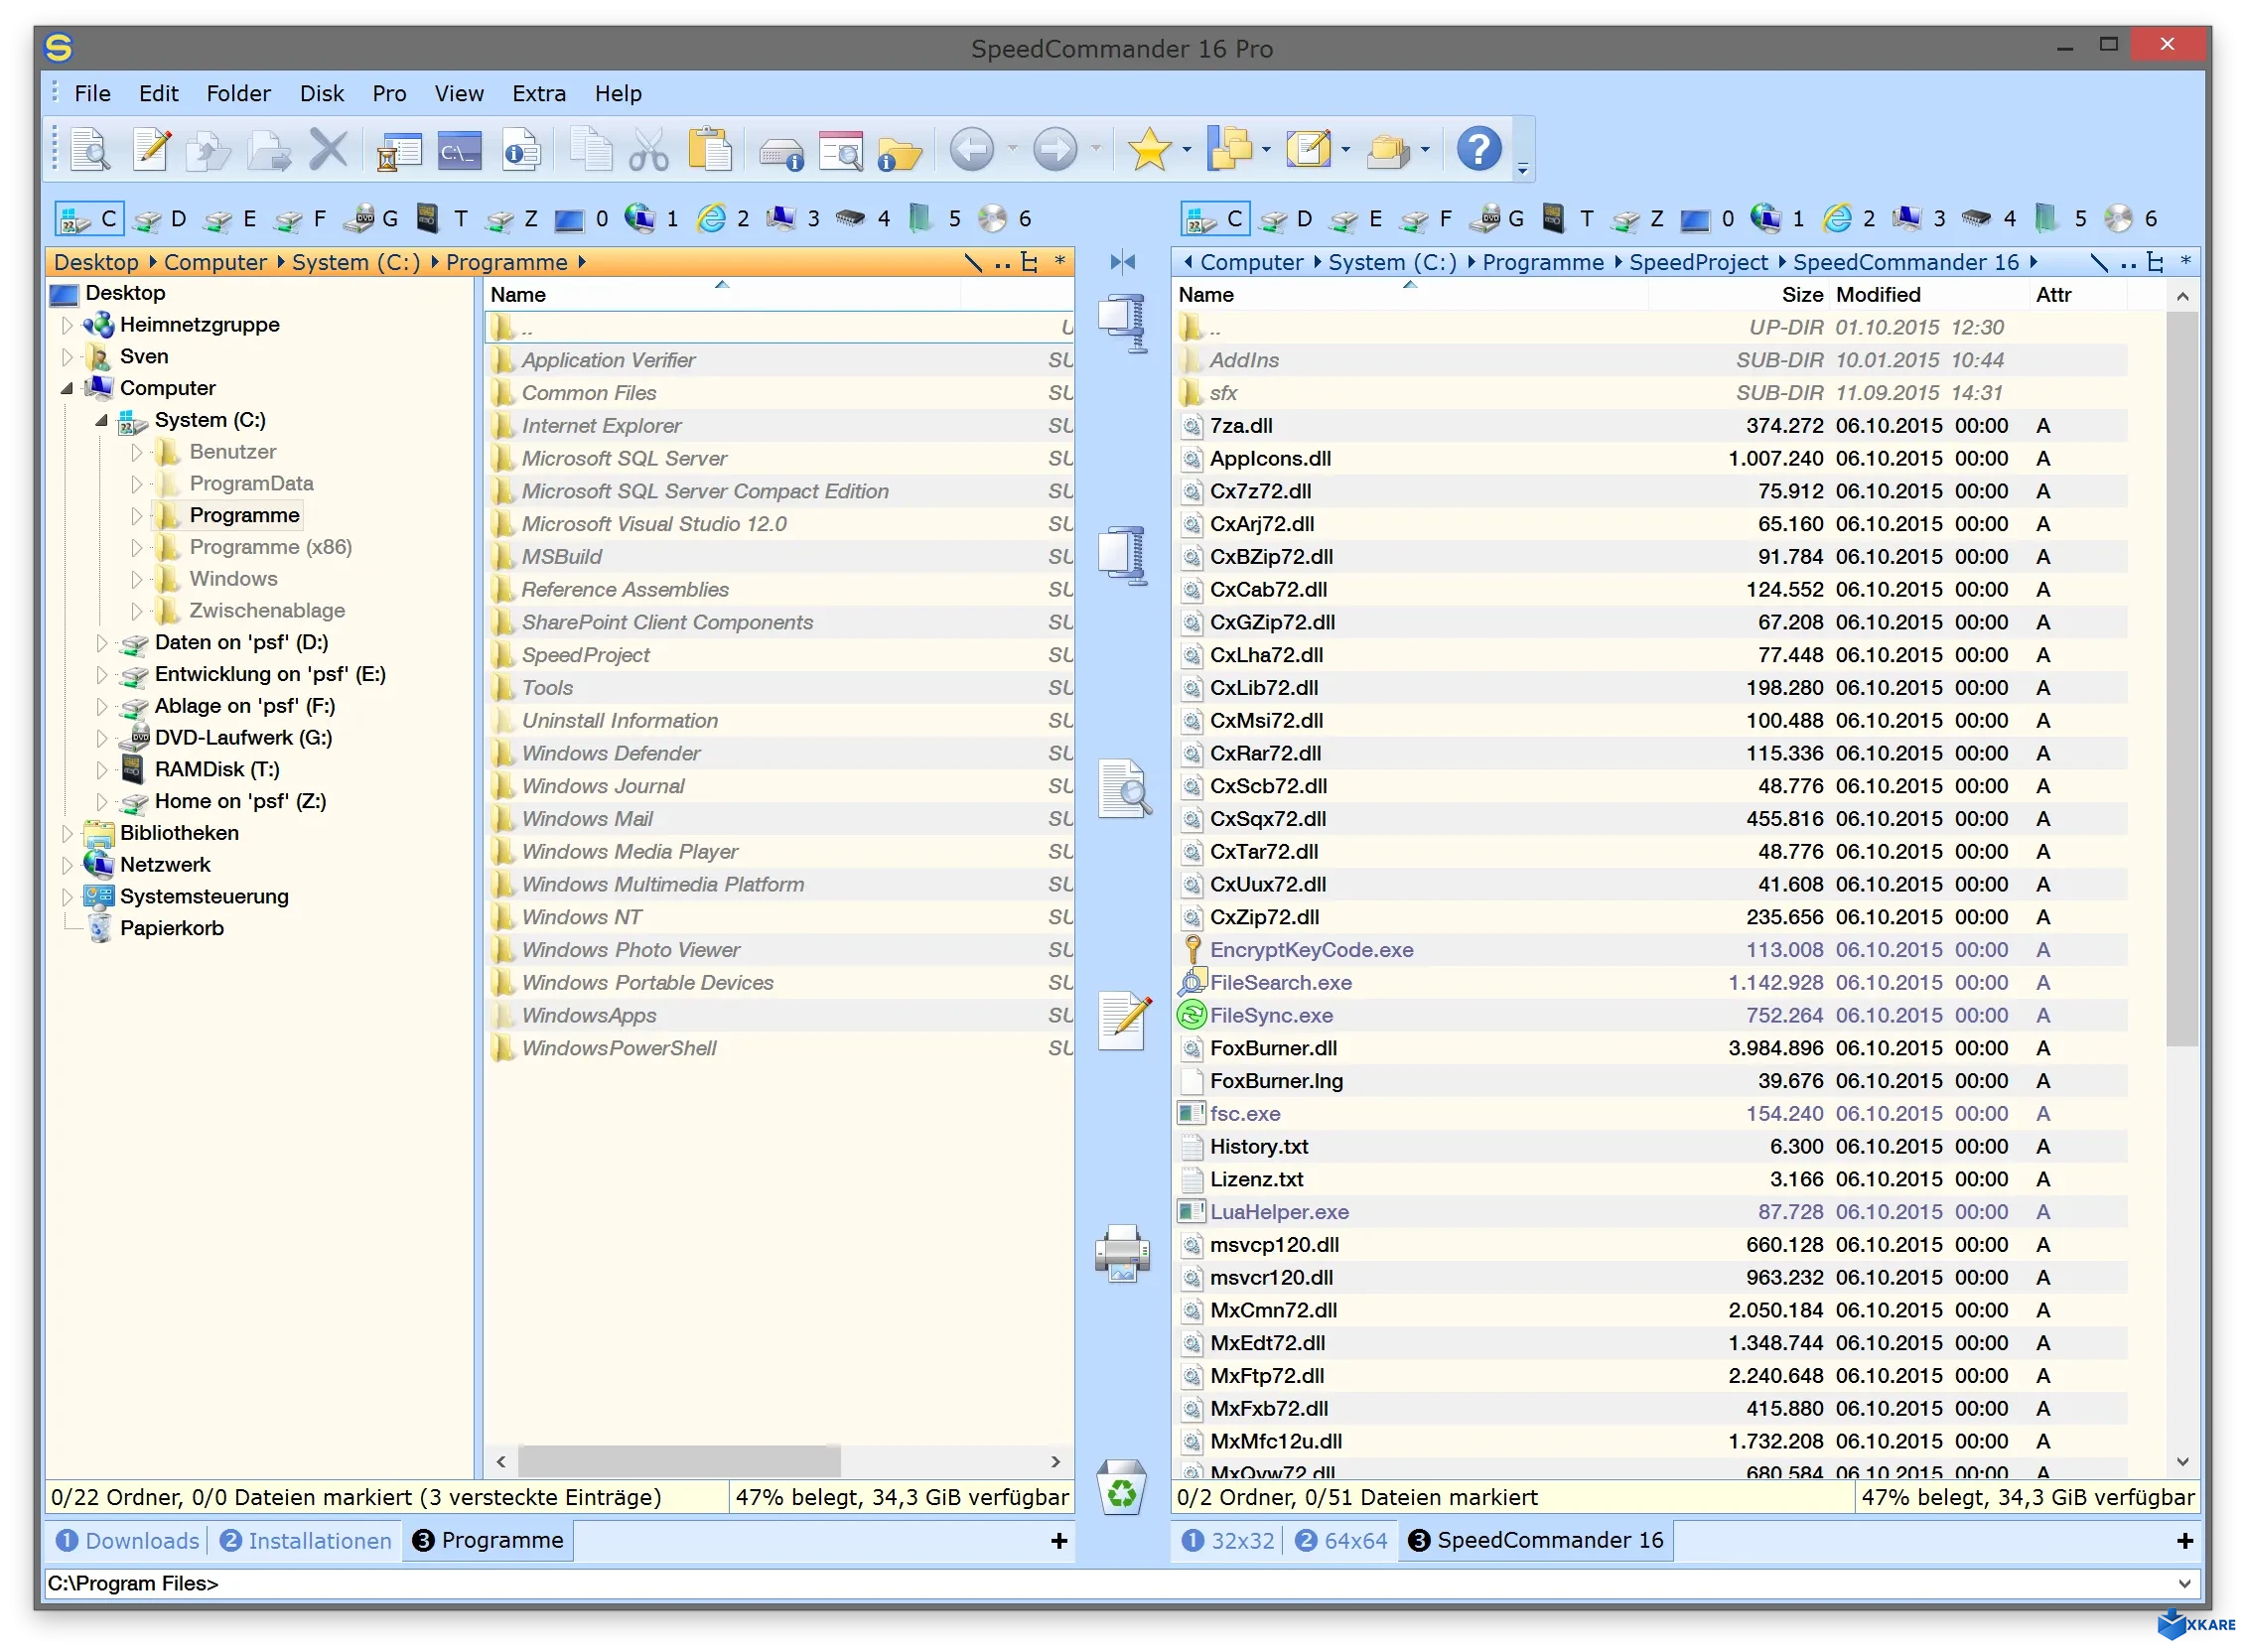Expand the Bibliotheken tree node
The width and height of the screenshot is (2246, 1652).
[67, 834]
